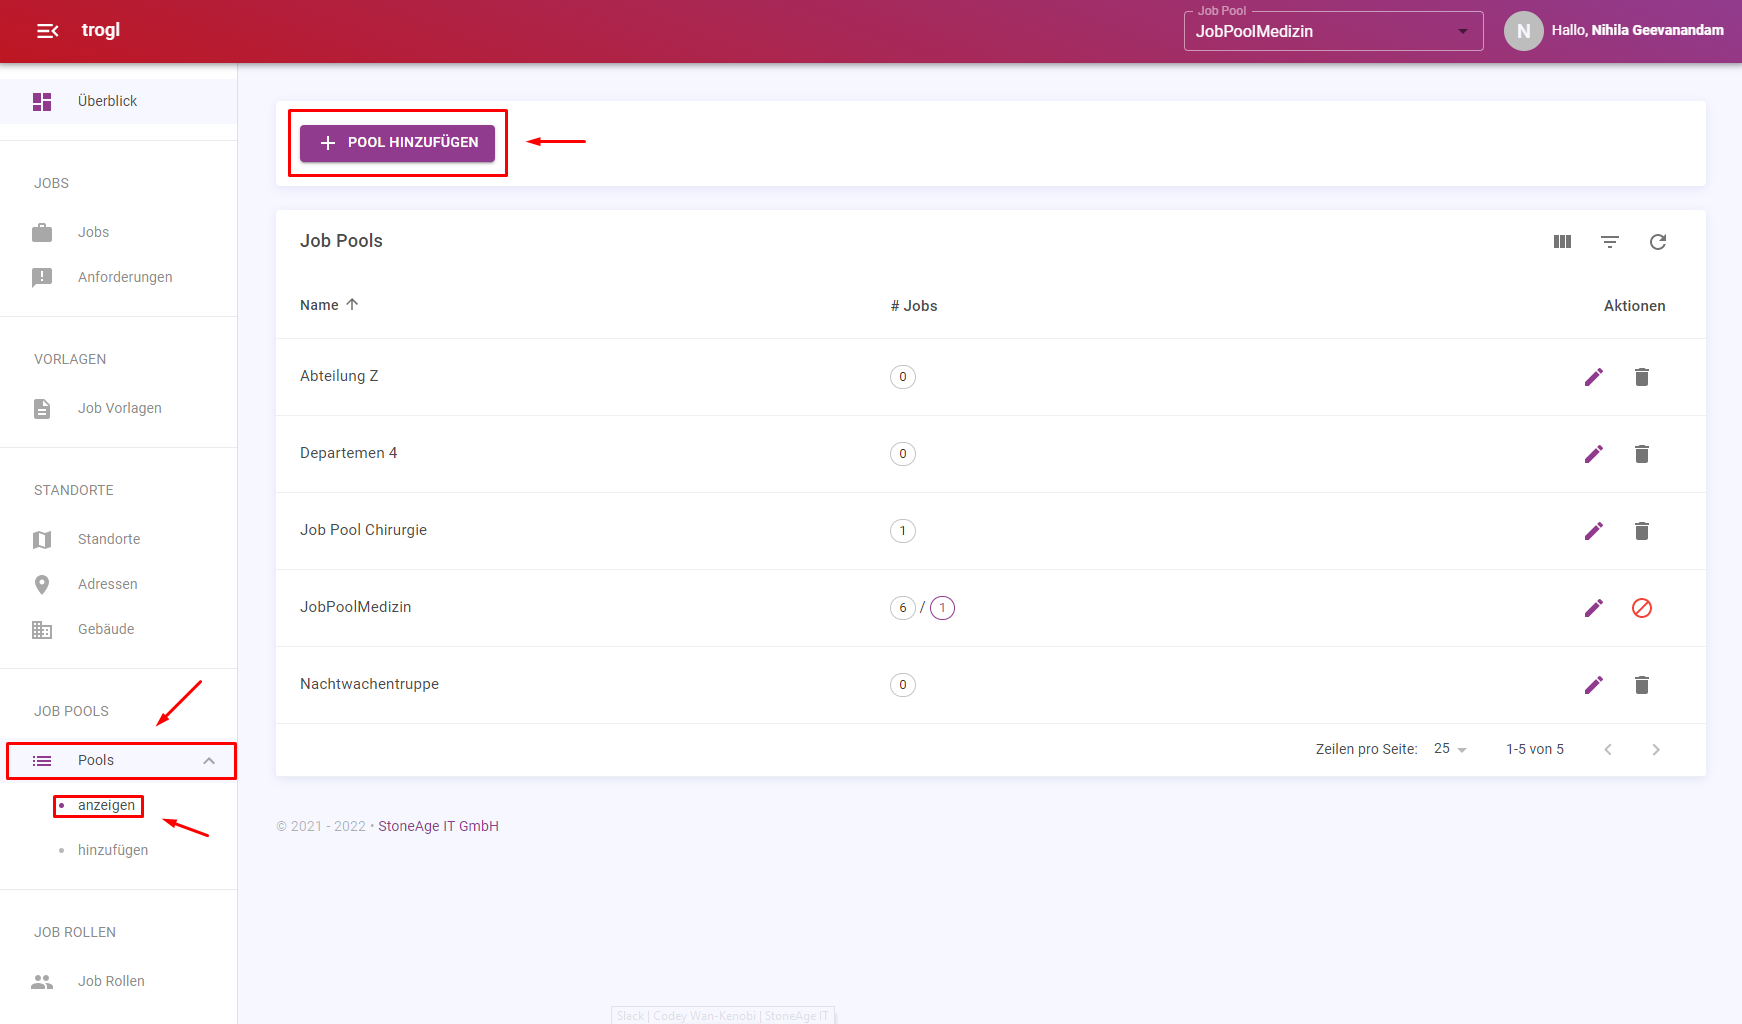Image resolution: width=1742 pixels, height=1024 pixels.
Task: Open the StoneAge IT GmbH footer link
Action: click(438, 826)
